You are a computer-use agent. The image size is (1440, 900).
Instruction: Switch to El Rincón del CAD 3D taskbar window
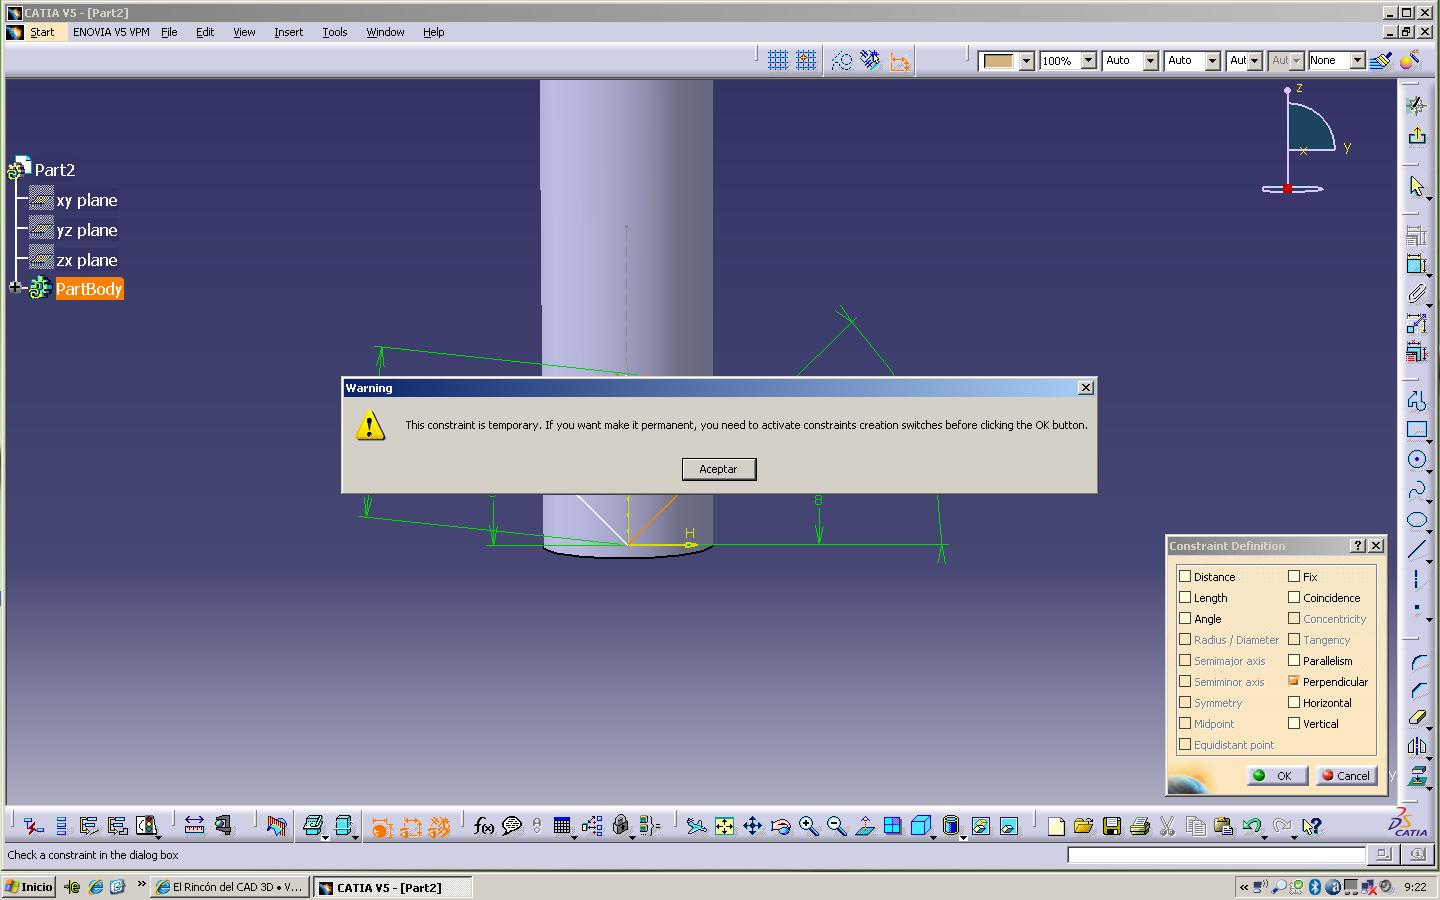(x=230, y=887)
